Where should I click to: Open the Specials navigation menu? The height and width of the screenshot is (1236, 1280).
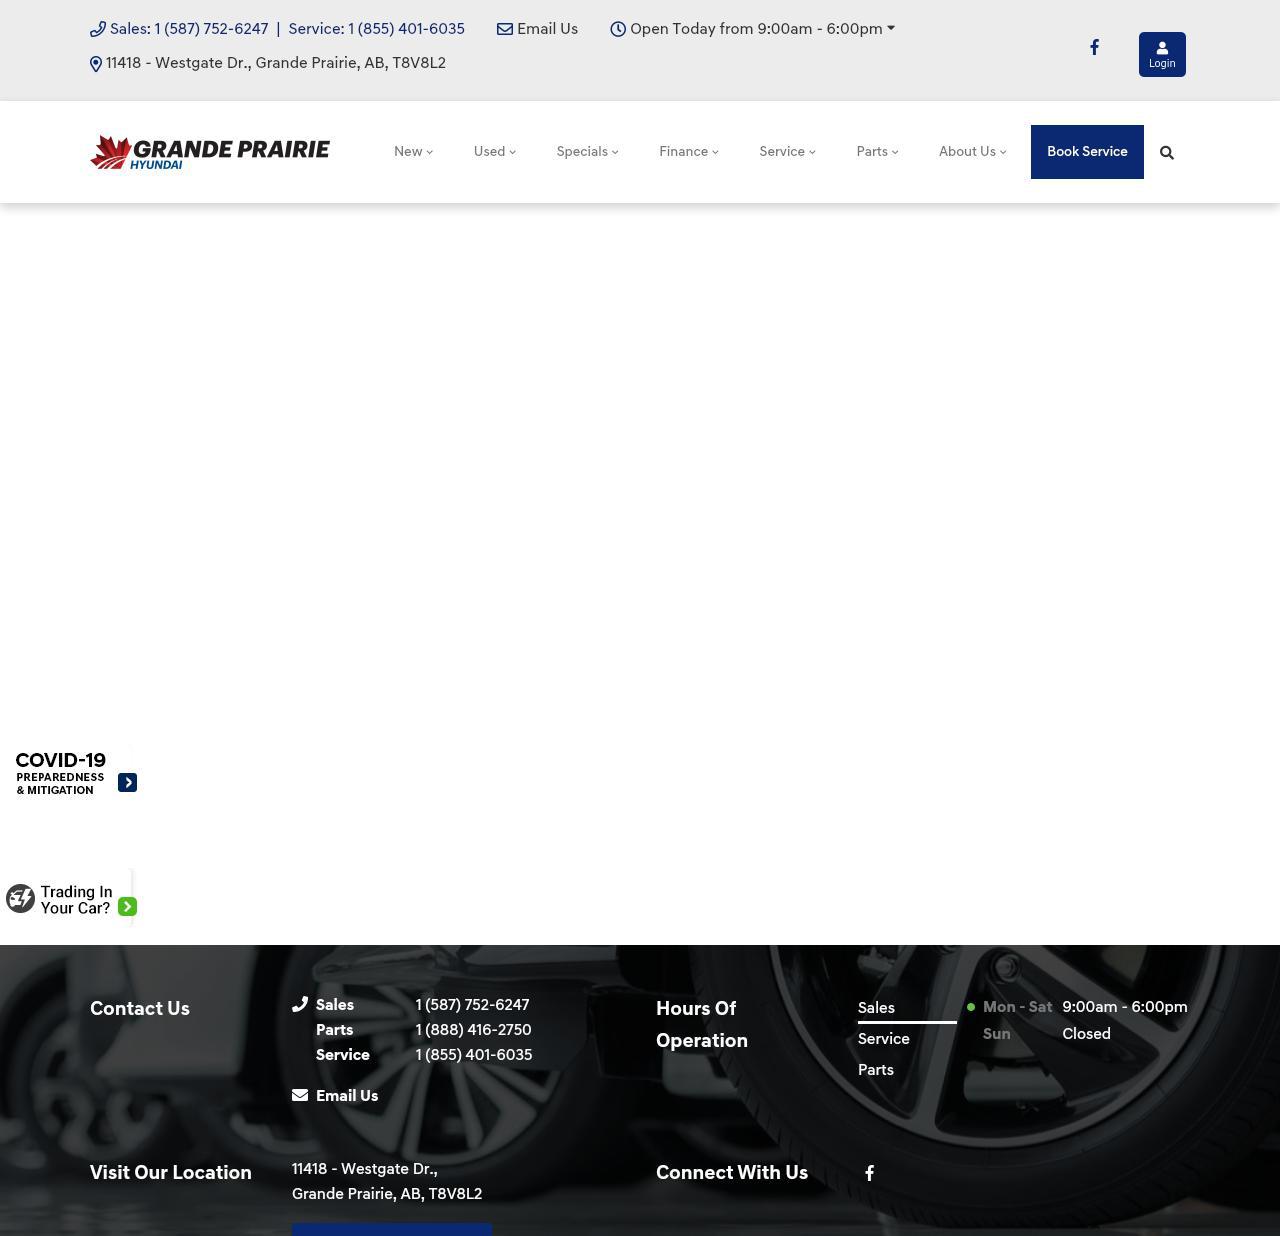587,152
